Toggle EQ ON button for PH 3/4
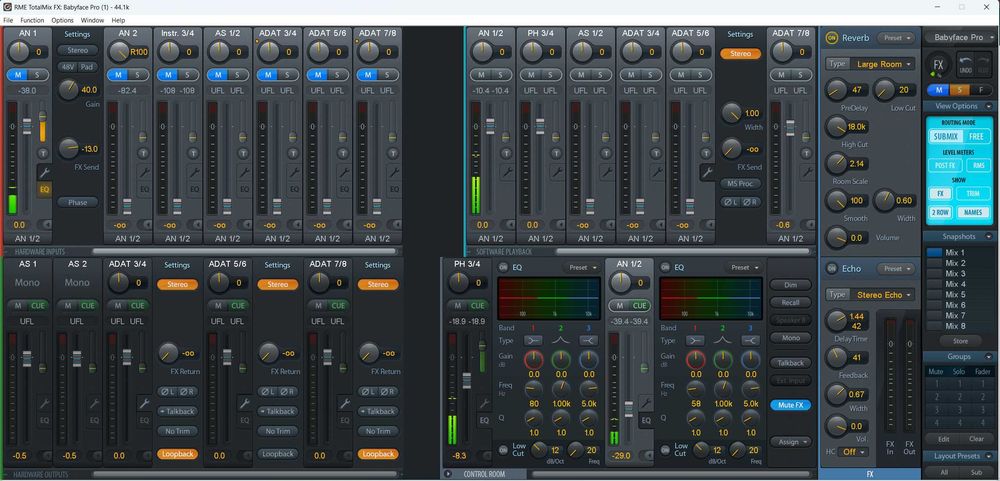The width and height of the screenshot is (1000, 481). 504,267
